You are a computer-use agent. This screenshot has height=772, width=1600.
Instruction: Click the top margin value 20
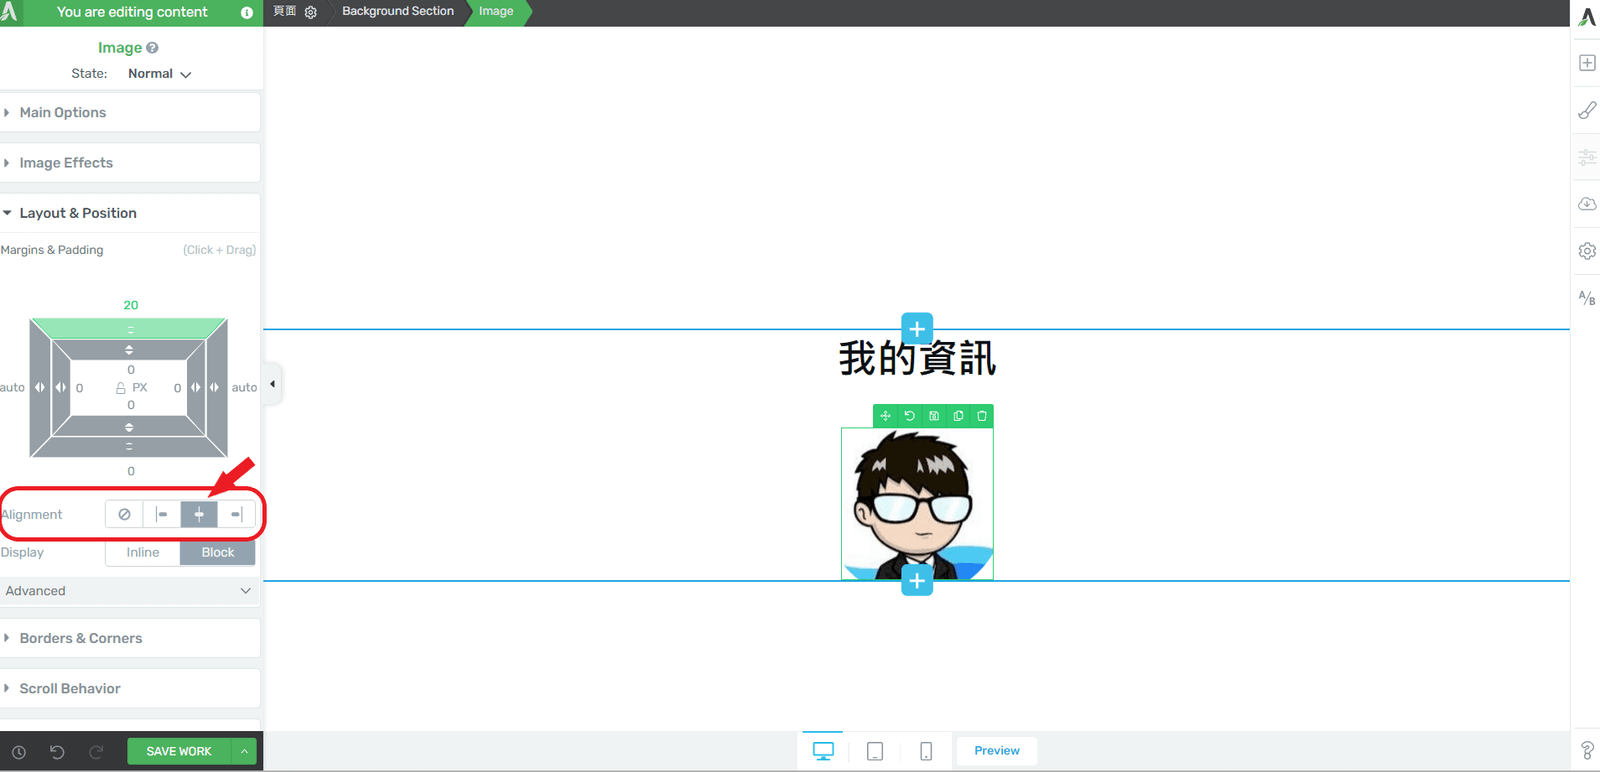coord(131,305)
